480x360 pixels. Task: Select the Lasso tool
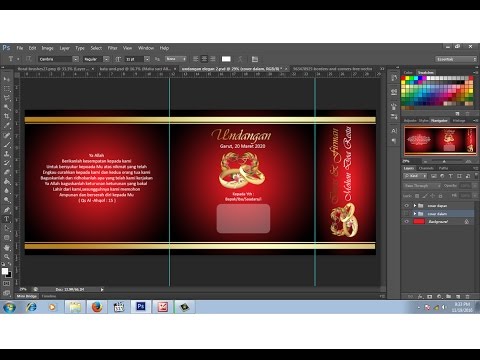pos(7,98)
